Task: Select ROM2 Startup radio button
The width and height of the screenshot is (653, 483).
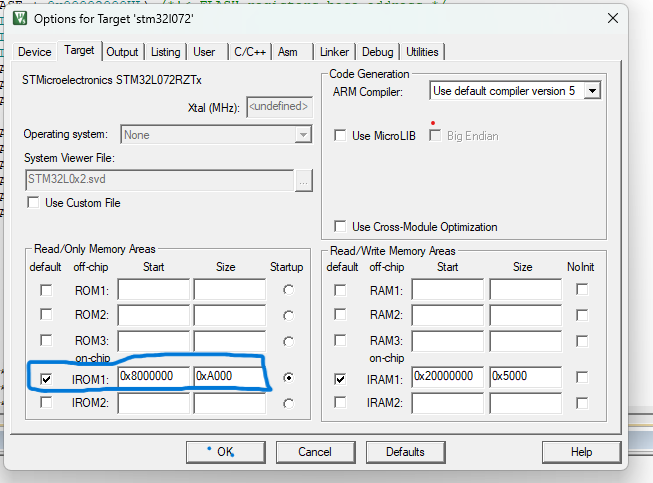Action: [288, 316]
